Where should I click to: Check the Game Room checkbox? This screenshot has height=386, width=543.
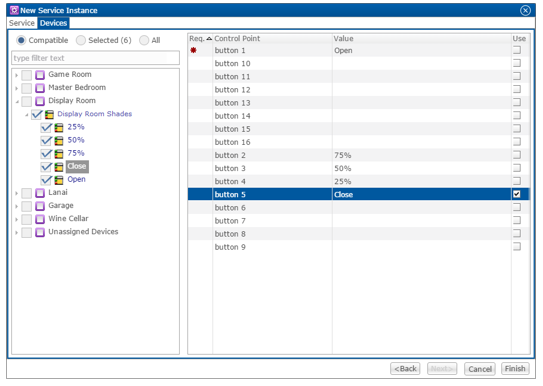(27, 75)
